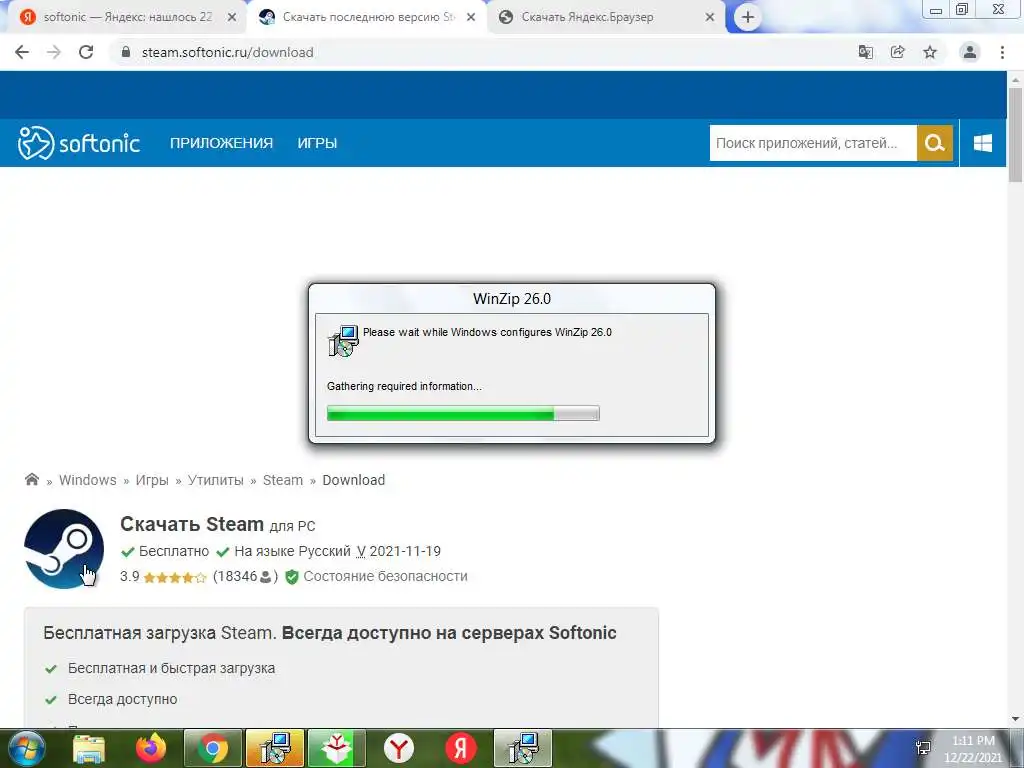Click the Игры breadcrumb link
This screenshot has width=1024, height=768.
point(152,480)
